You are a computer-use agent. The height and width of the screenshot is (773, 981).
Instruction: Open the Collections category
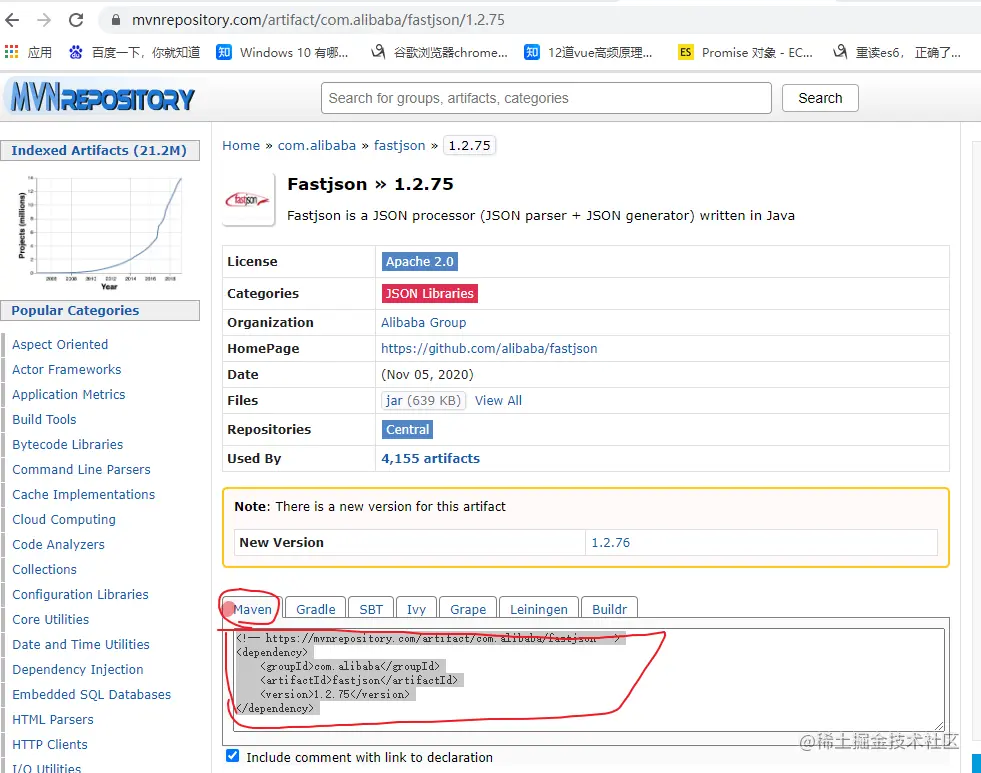[x=44, y=570]
